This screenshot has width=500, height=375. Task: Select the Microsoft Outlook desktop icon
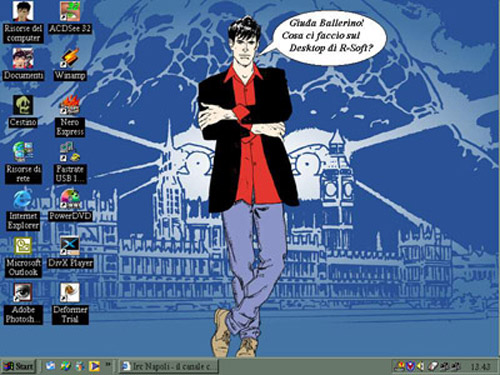[23, 246]
